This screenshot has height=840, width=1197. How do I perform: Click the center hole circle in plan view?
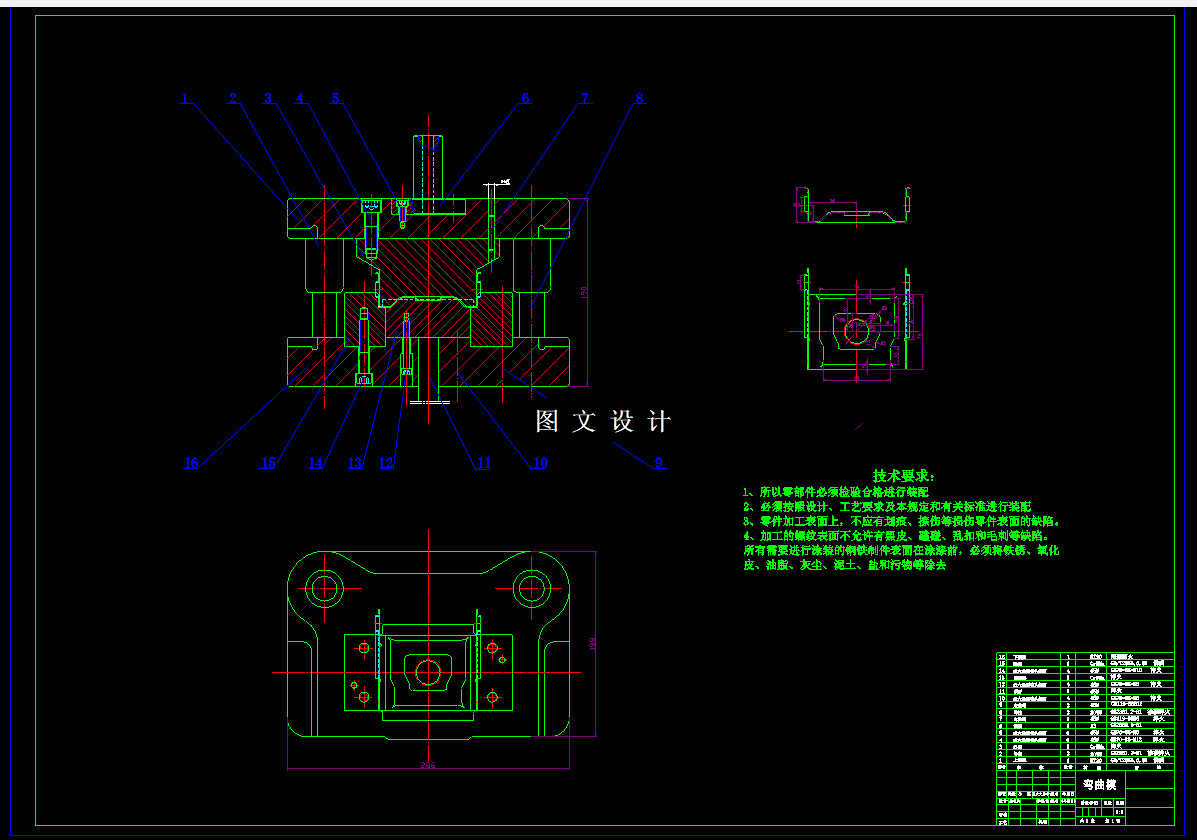428,673
